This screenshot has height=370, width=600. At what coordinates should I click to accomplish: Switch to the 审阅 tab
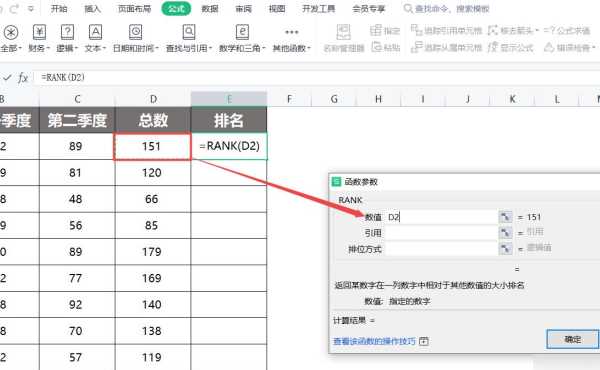(x=243, y=8)
